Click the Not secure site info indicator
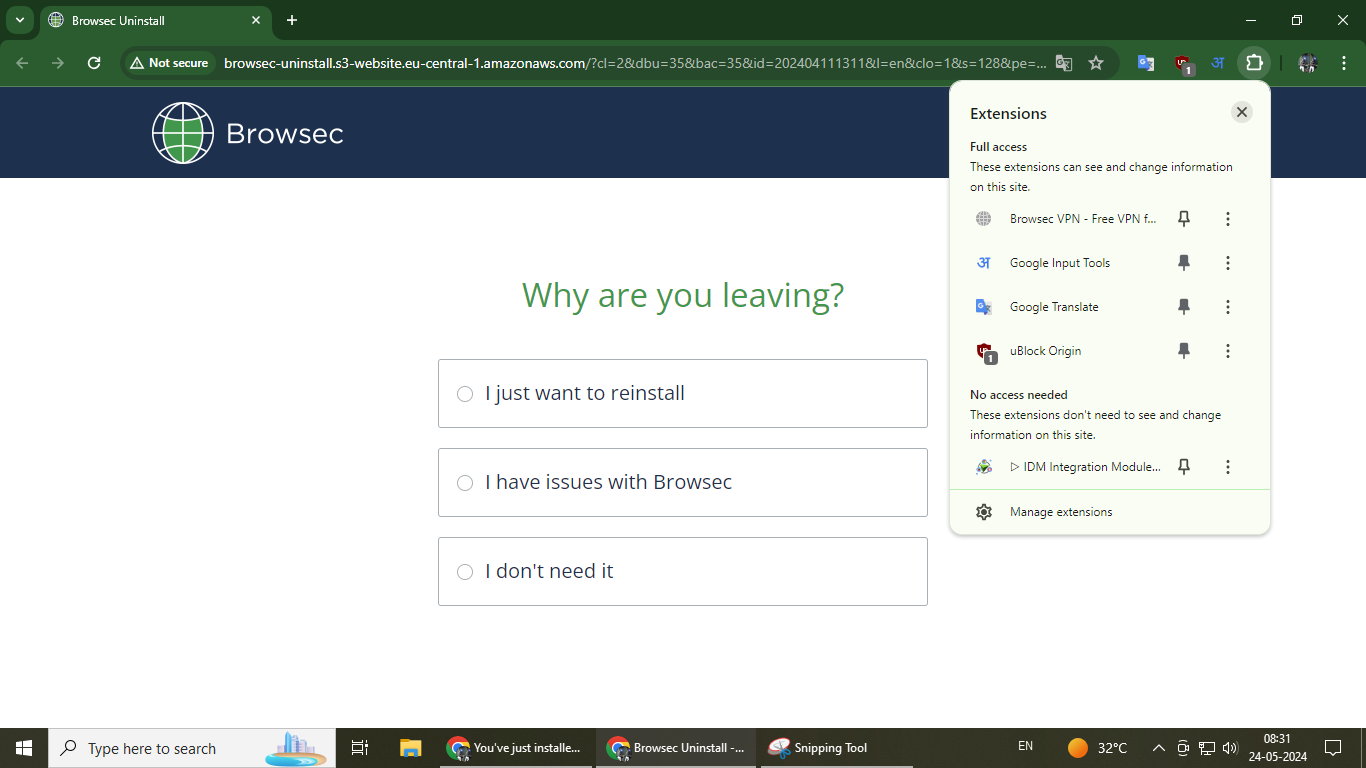 (169, 63)
